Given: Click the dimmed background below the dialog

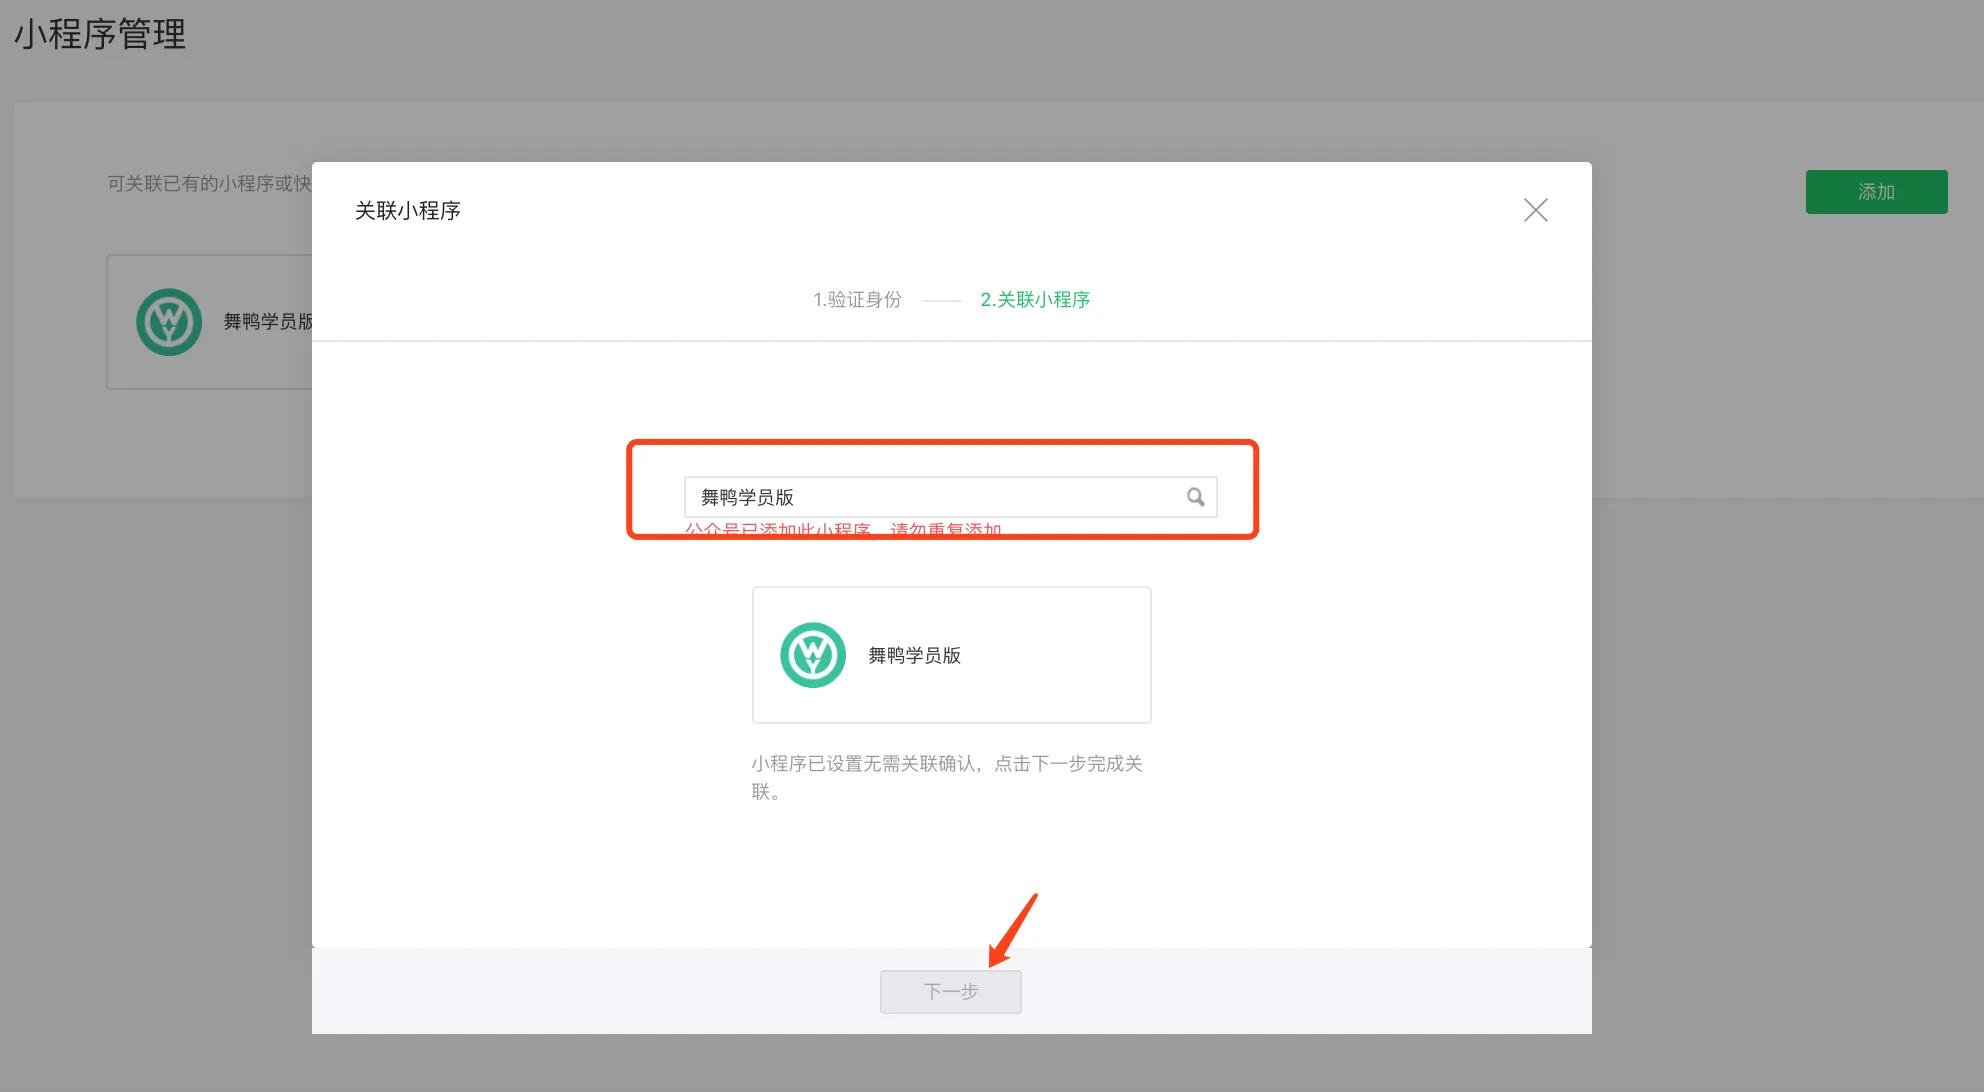Looking at the screenshot, I should tap(950, 1065).
